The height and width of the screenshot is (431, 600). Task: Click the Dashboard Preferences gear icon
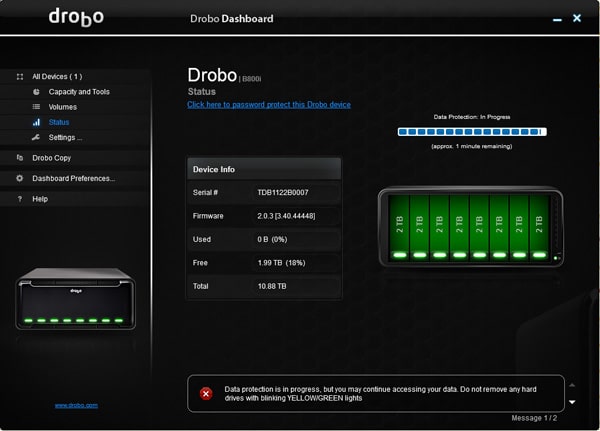(x=20, y=178)
